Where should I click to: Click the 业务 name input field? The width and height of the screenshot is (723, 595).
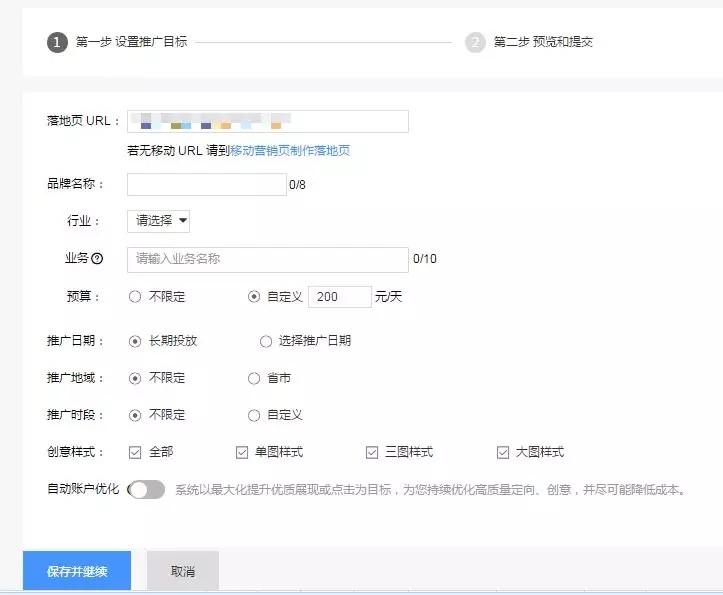(x=268, y=260)
